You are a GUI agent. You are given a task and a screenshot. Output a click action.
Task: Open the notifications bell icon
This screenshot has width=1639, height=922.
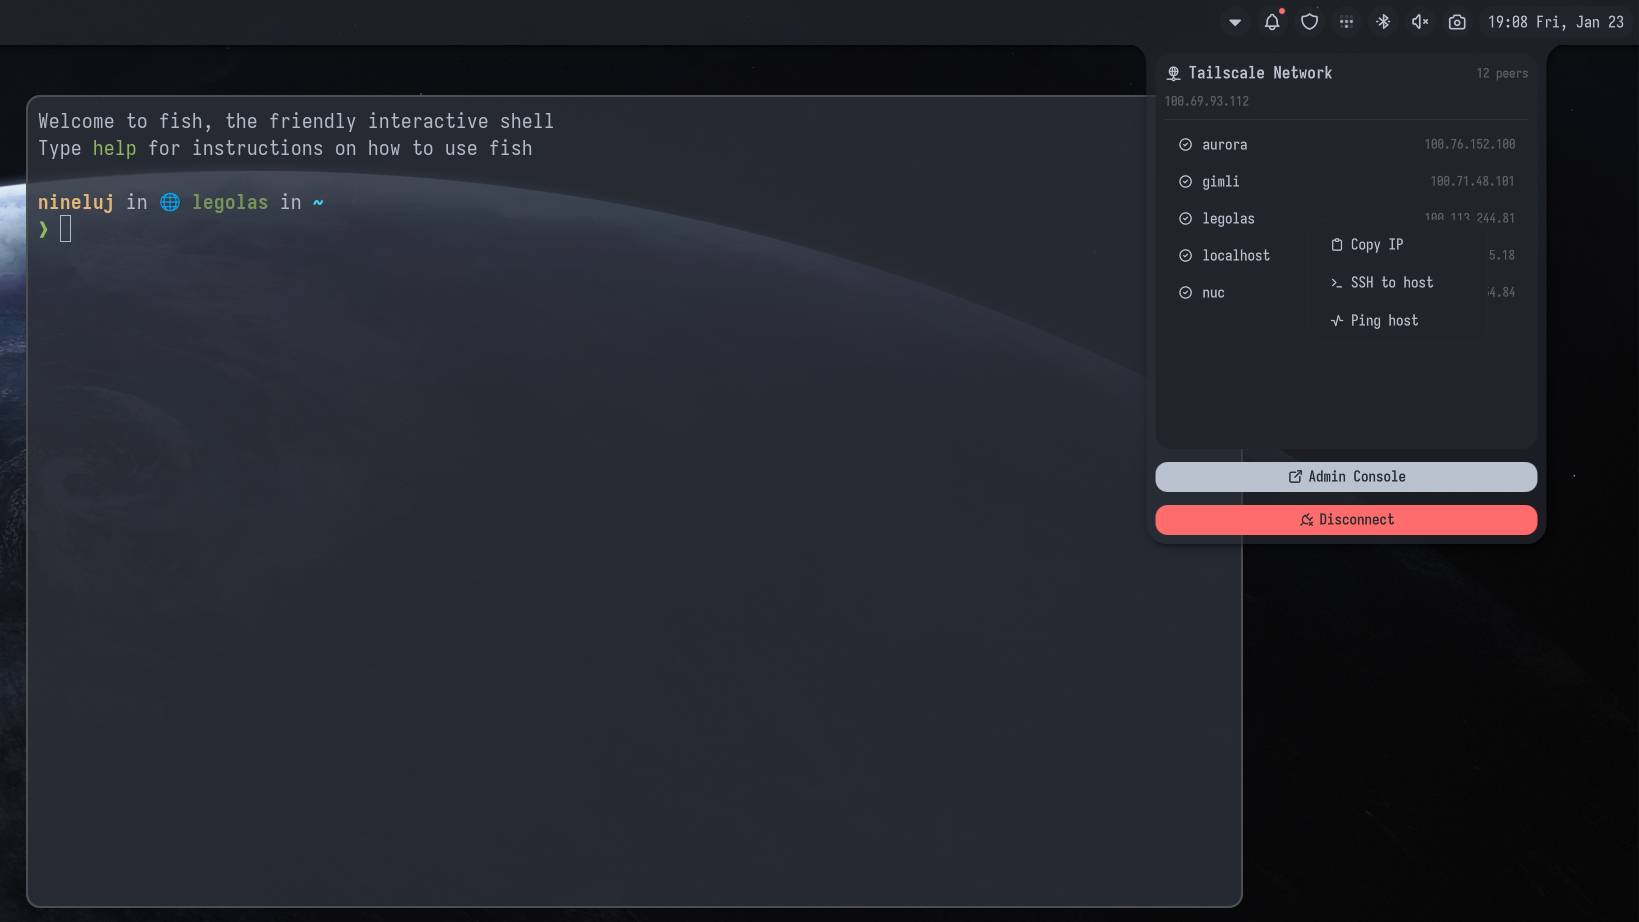(1272, 22)
